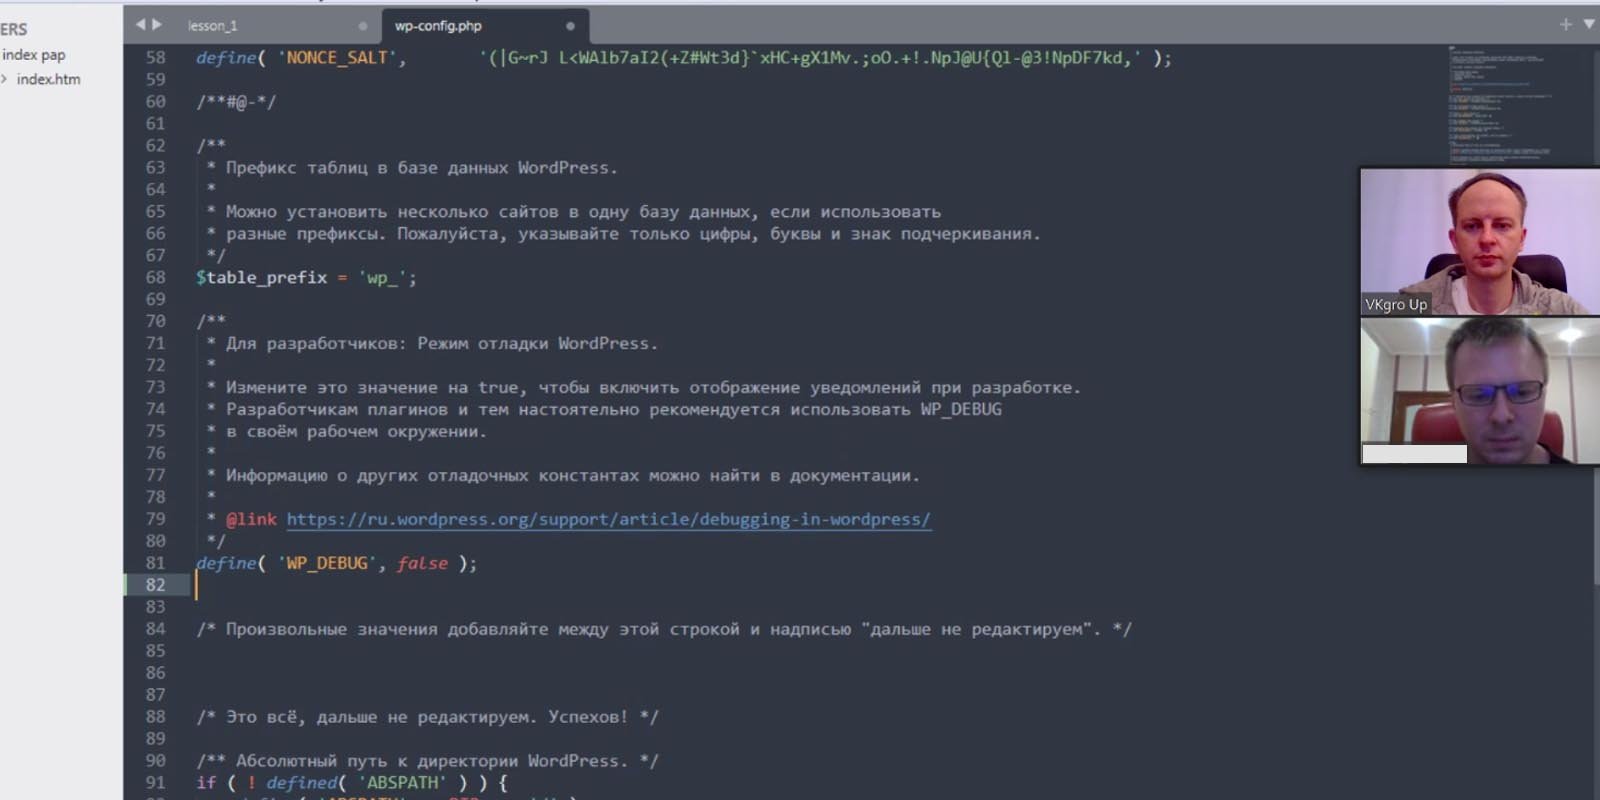Go to next tab with right arrow
Viewport: 1600px width, 800px height.
156,24
